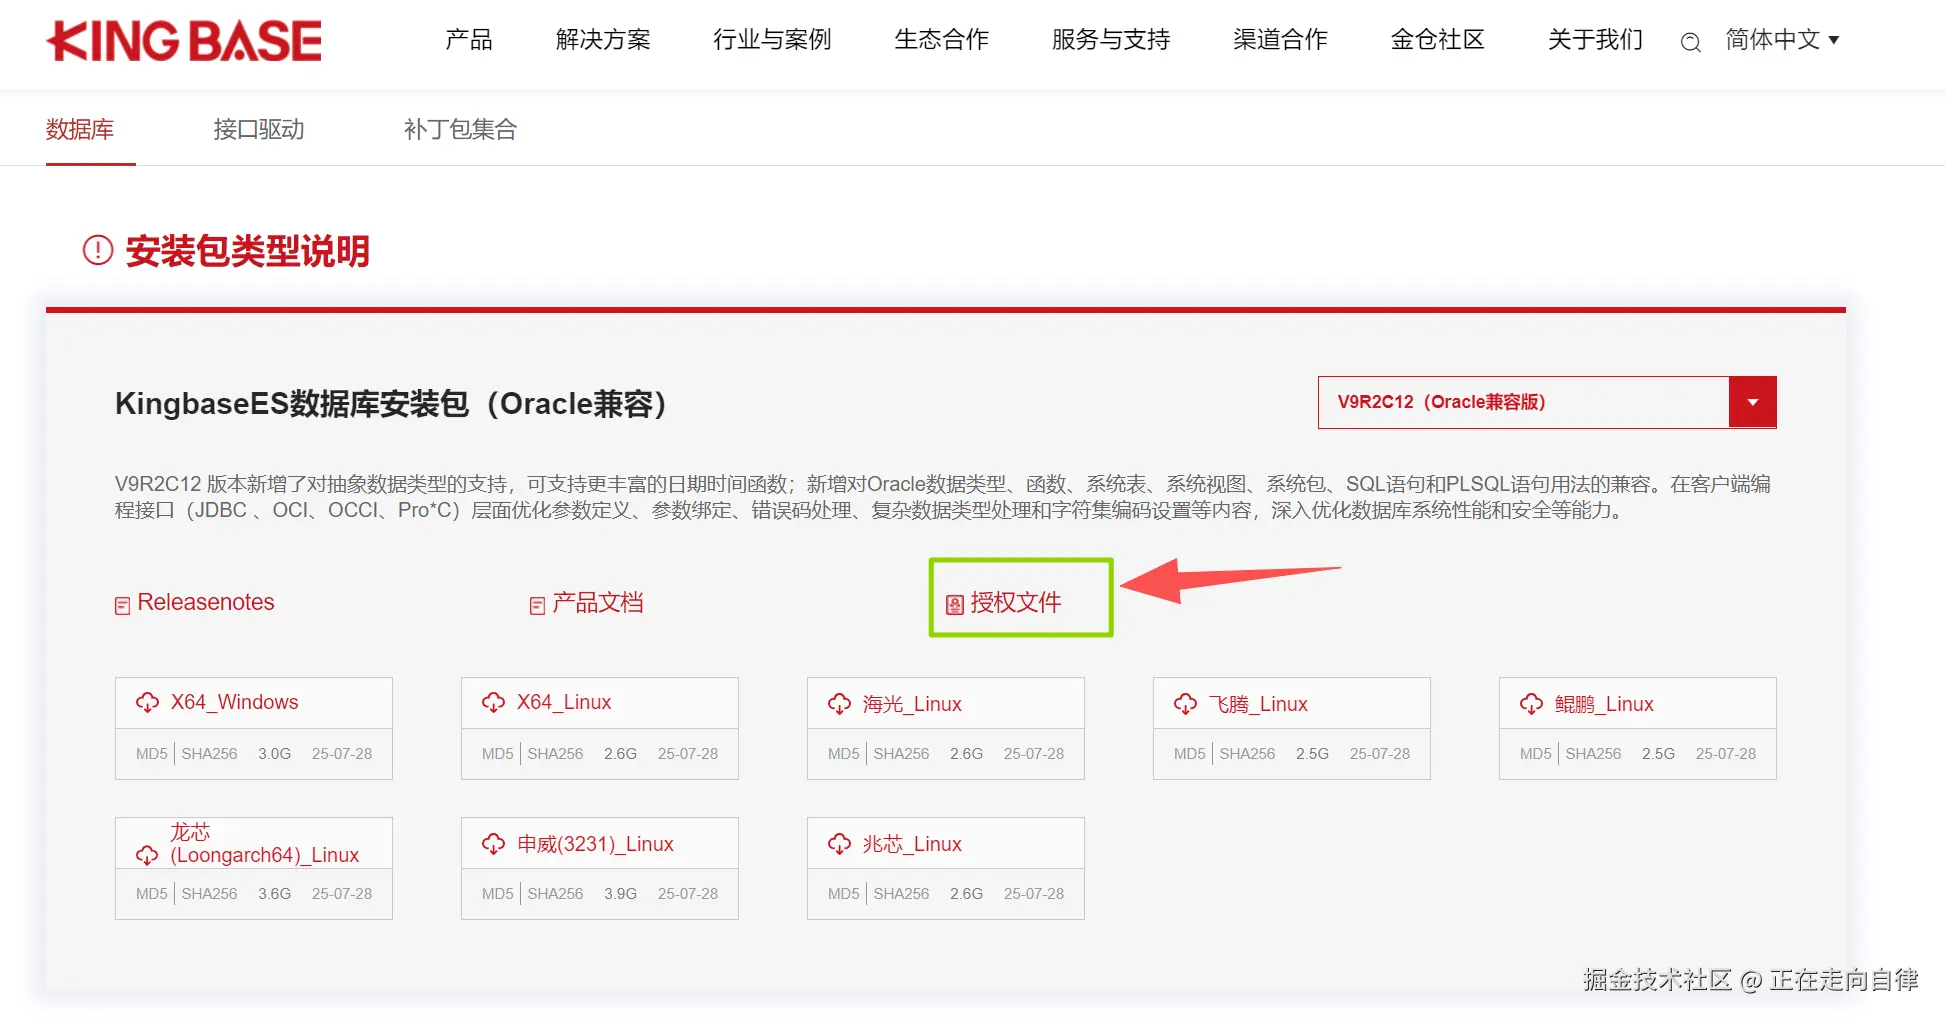Switch to the 接口驱动 tab

[258, 129]
